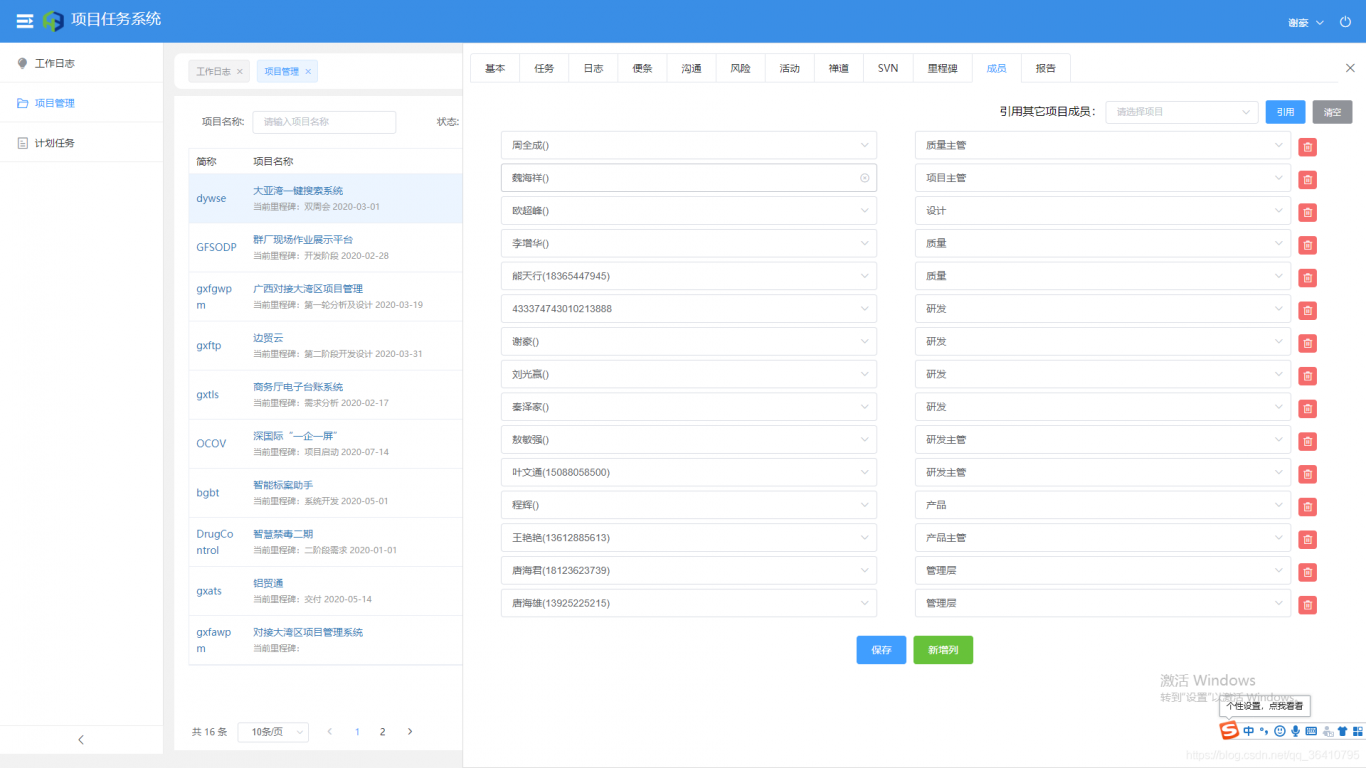Delete the 叶文通(15088058500) member row

pos(1307,474)
